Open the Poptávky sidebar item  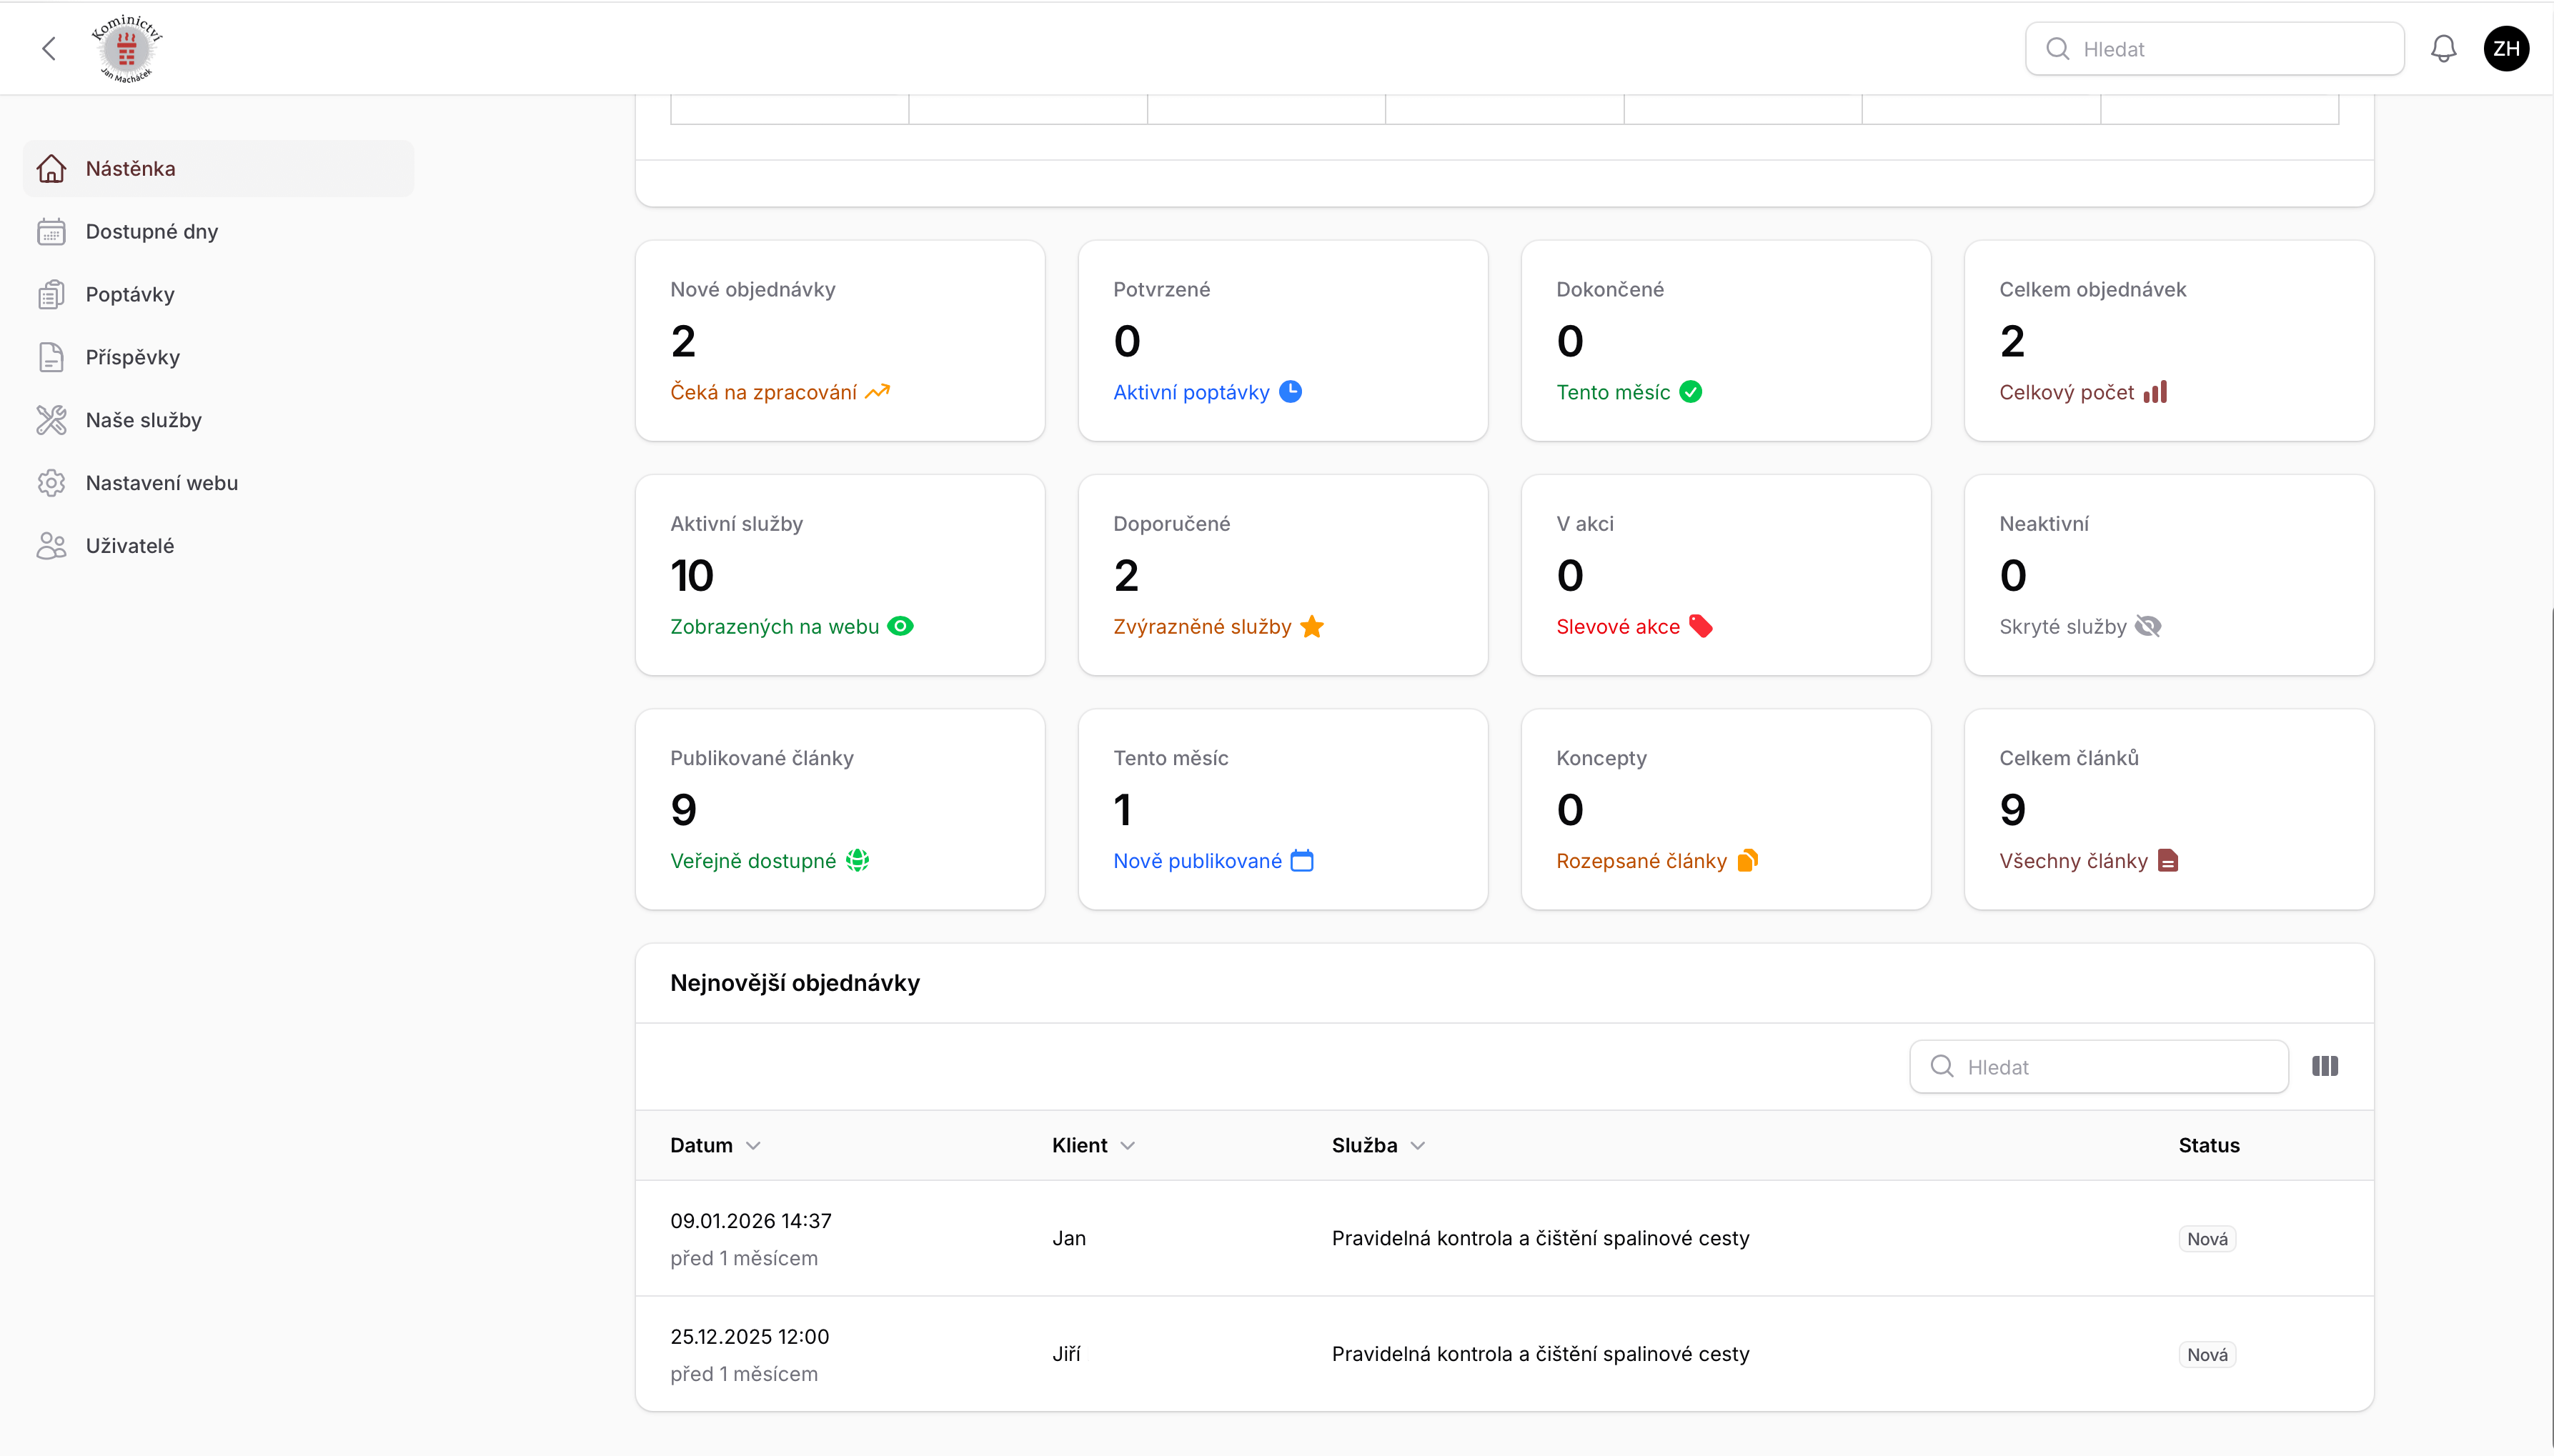click(x=130, y=294)
